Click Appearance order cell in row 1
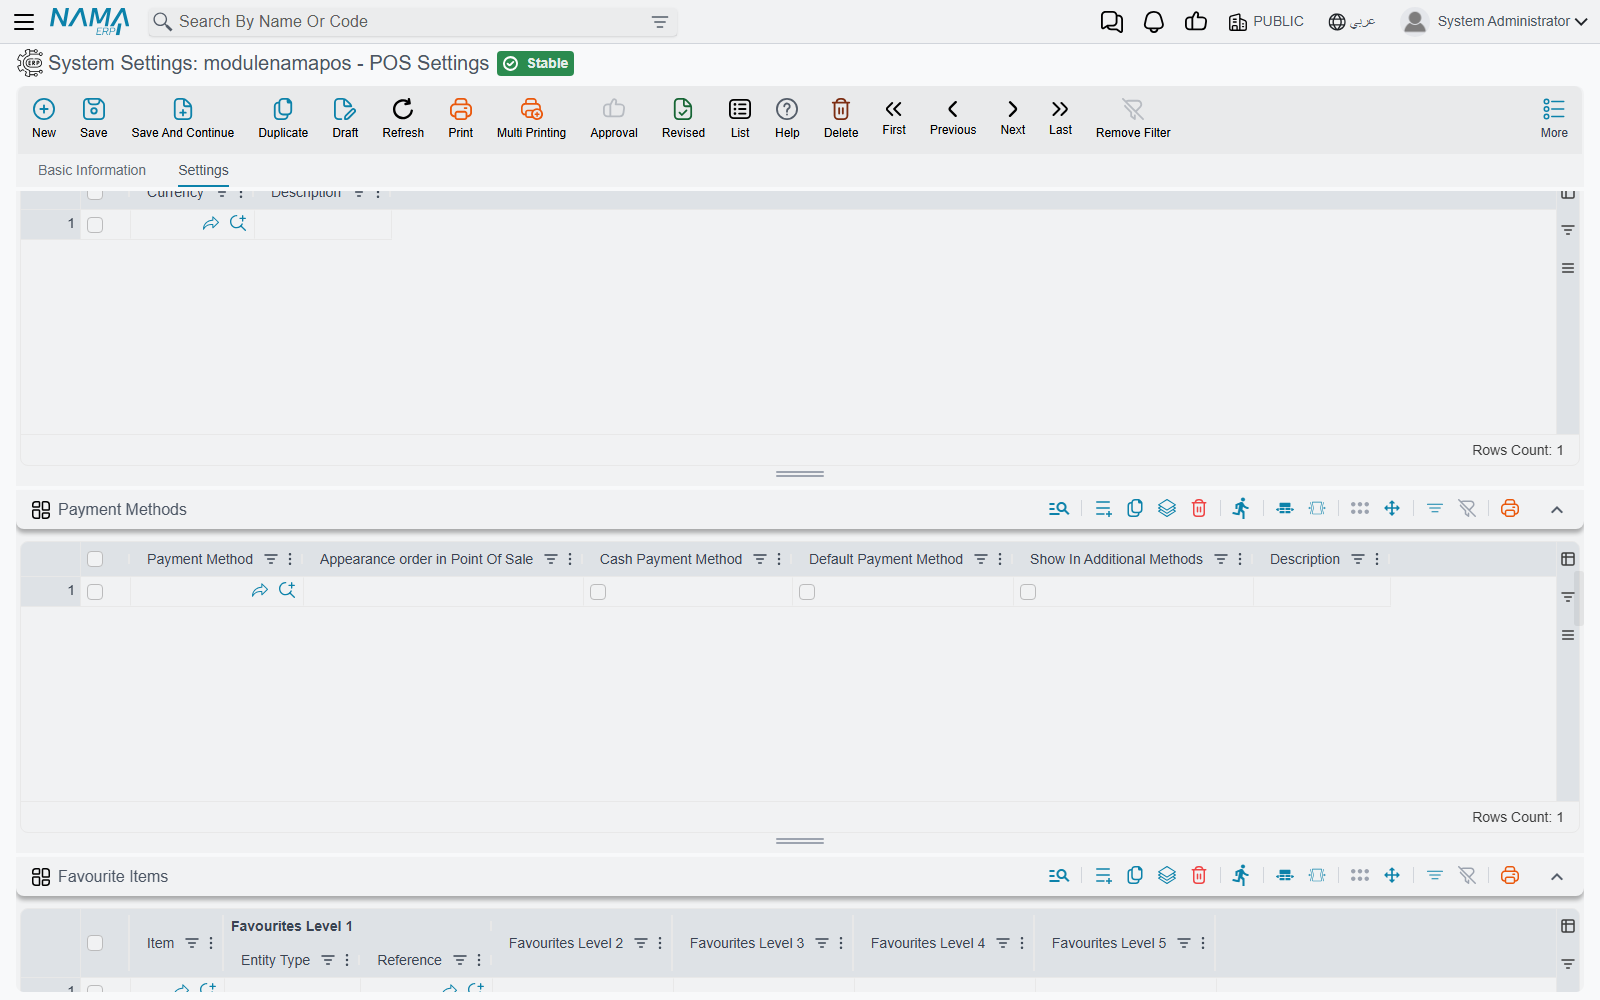The height and width of the screenshot is (1000, 1600). click(443, 592)
